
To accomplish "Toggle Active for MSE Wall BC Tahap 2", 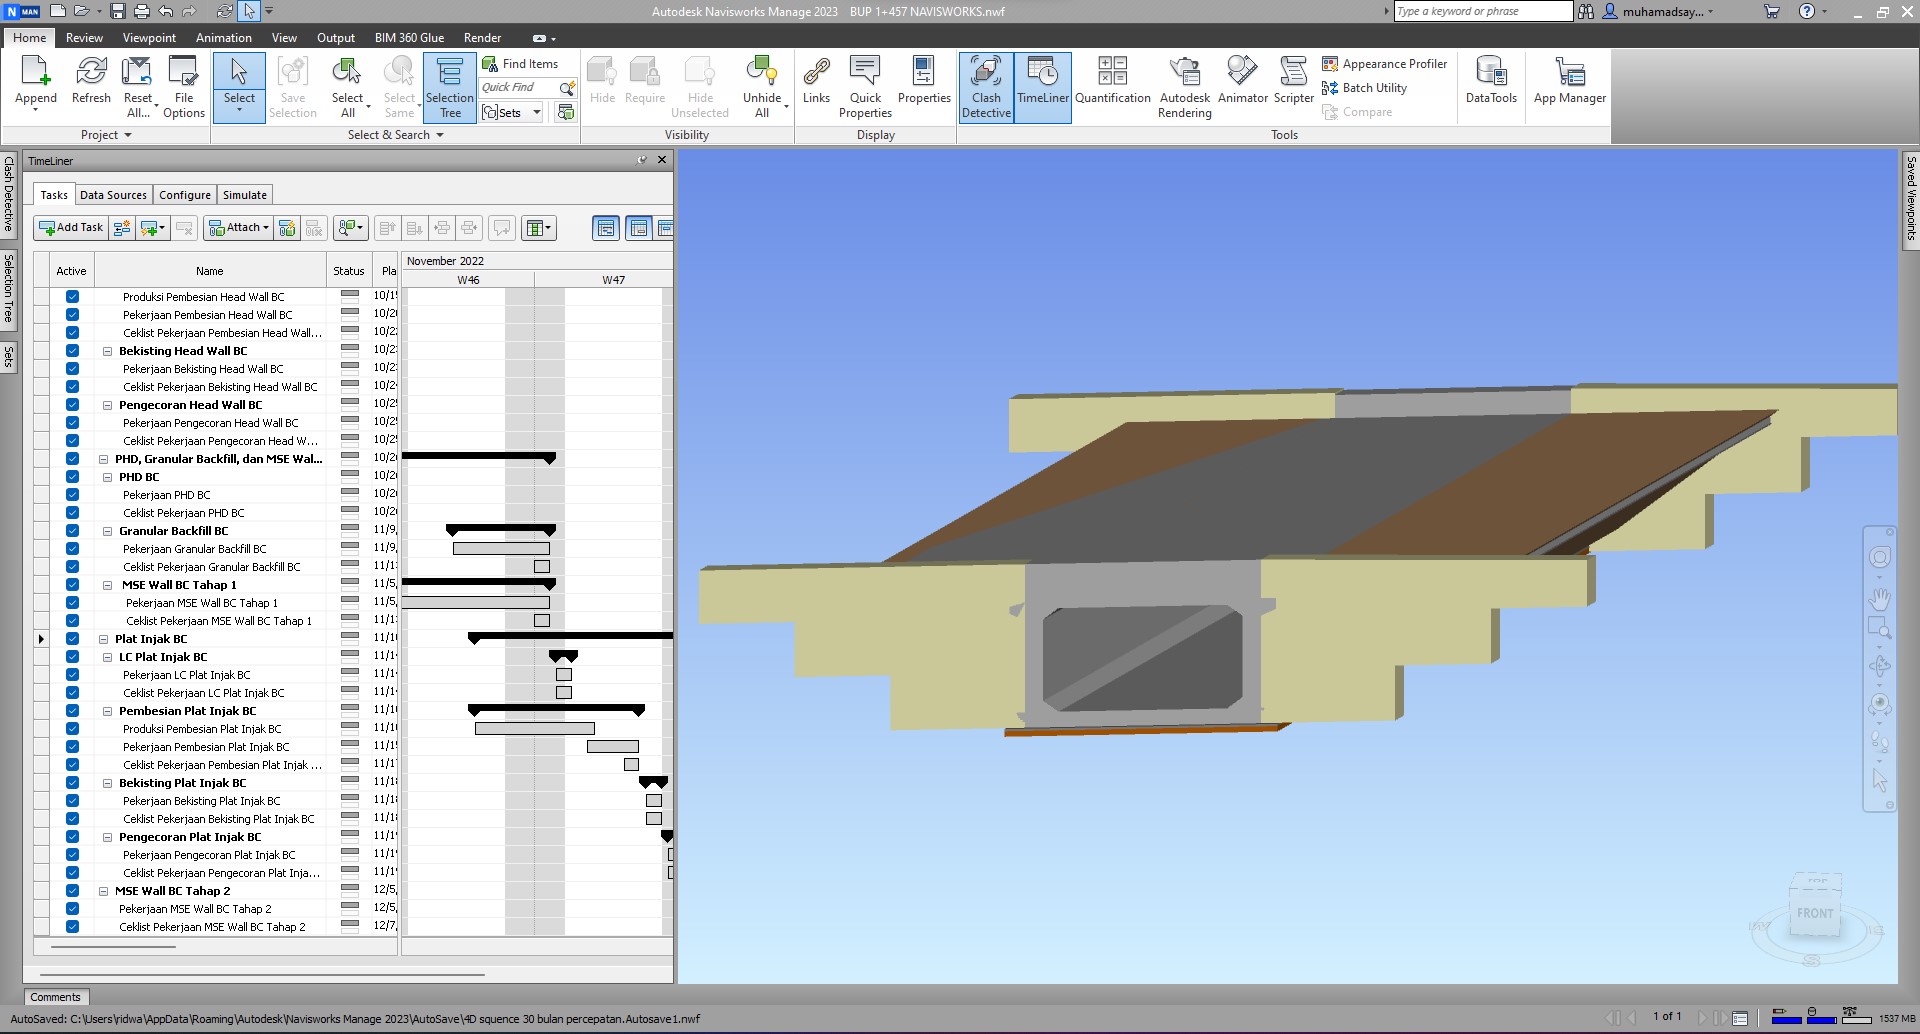I will [x=72, y=891].
